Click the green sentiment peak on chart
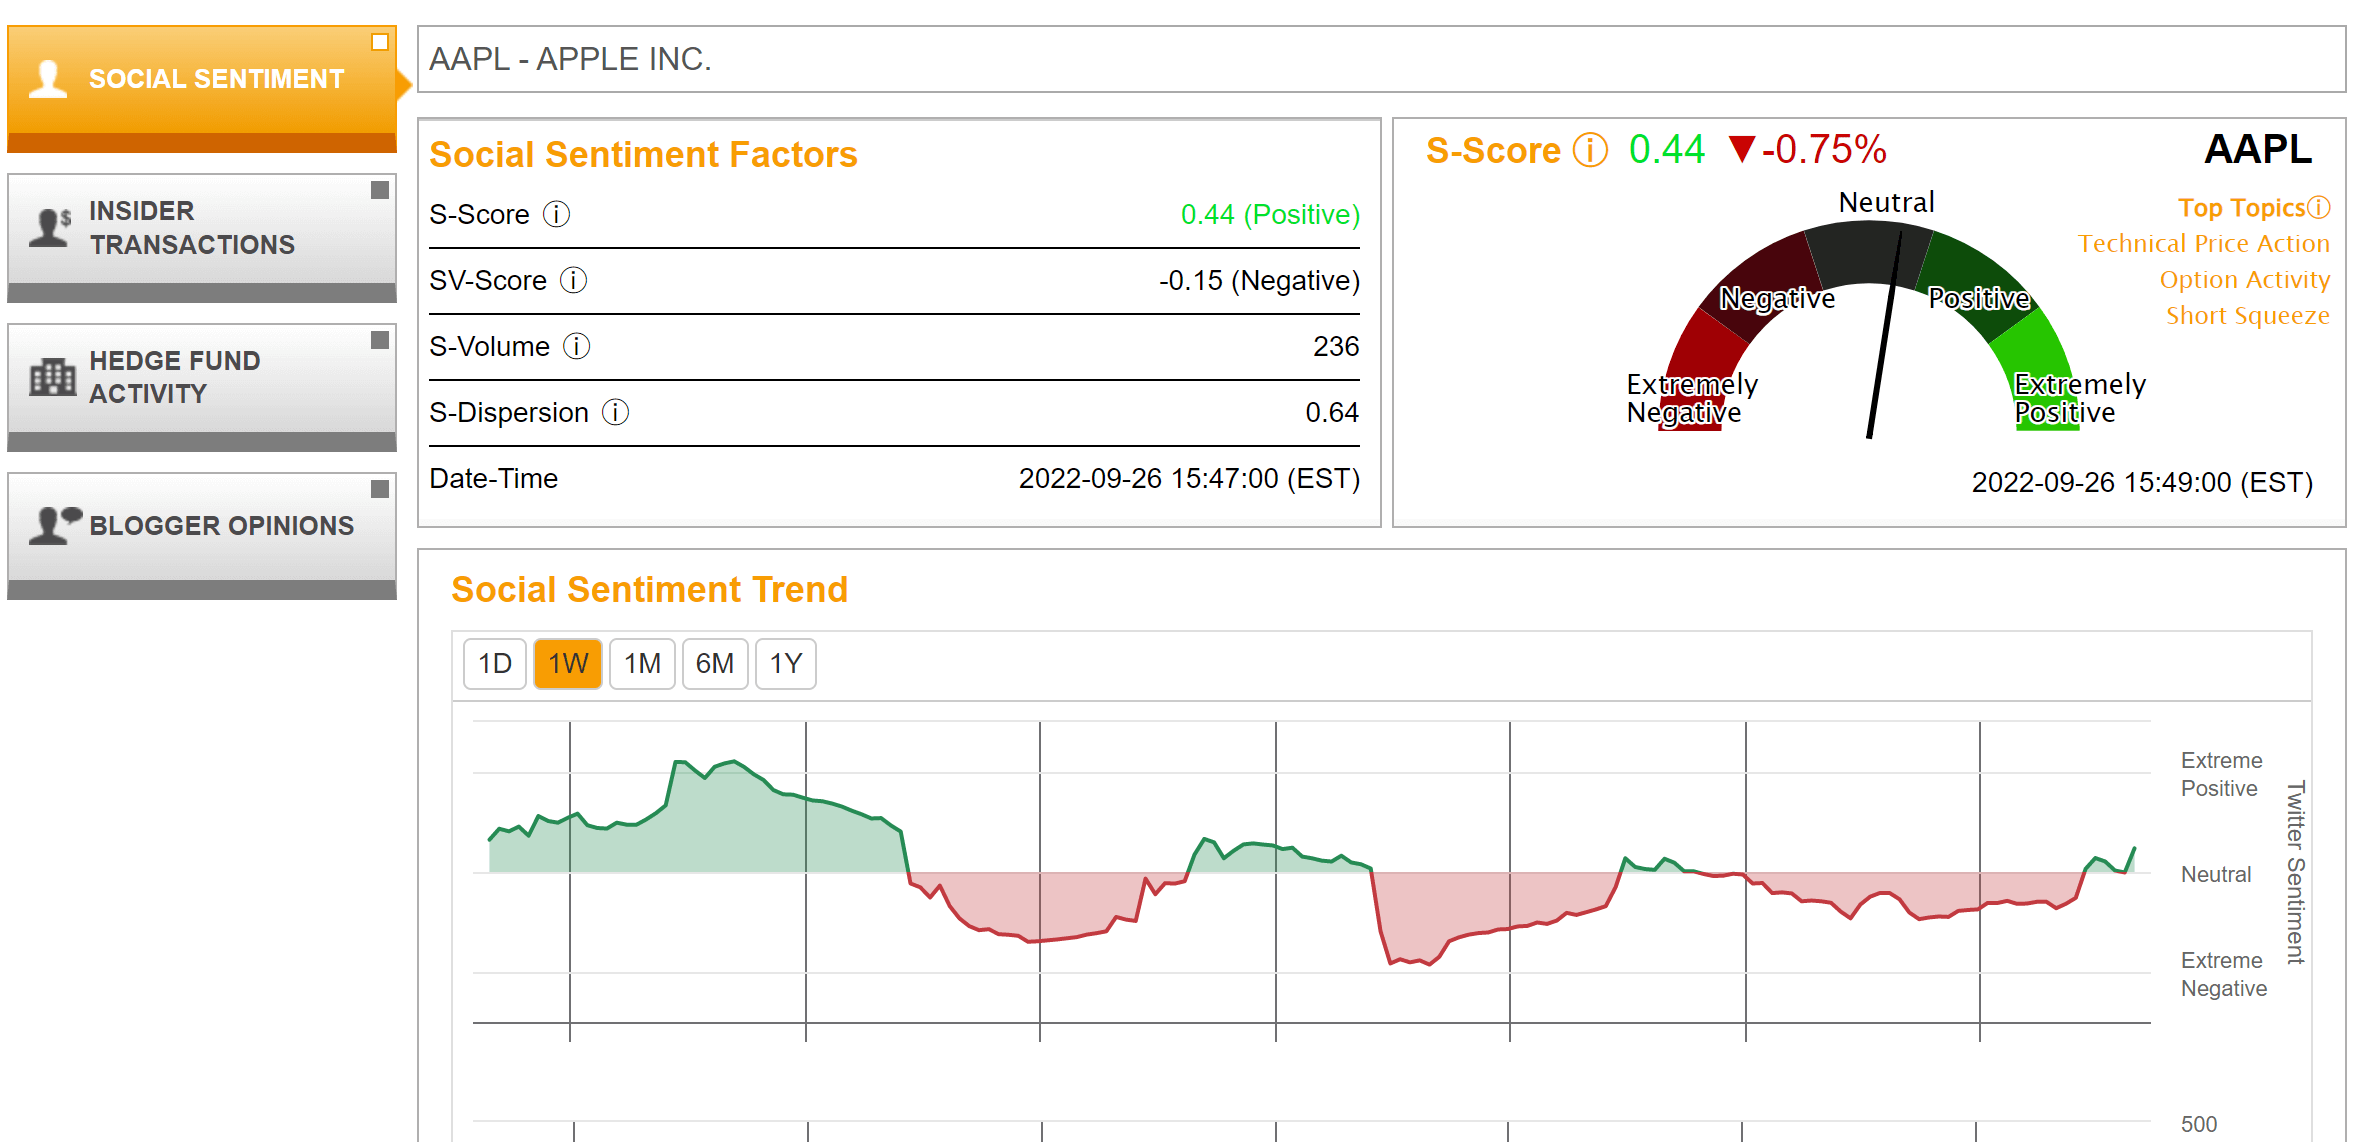This screenshot has width=2364, height=1142. (734, 762)
